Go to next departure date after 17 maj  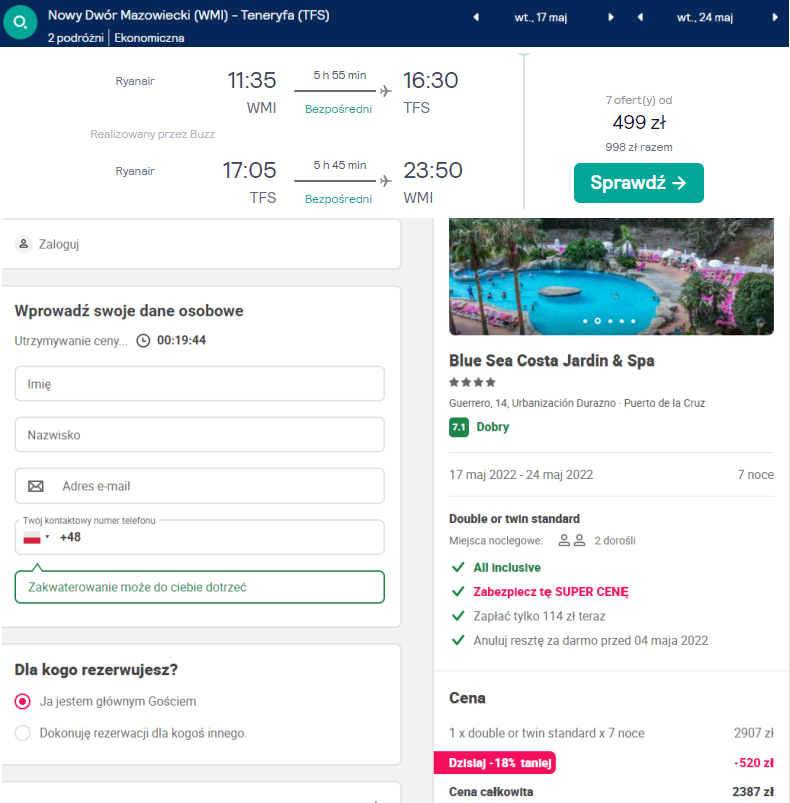click(x=610, y=17)
